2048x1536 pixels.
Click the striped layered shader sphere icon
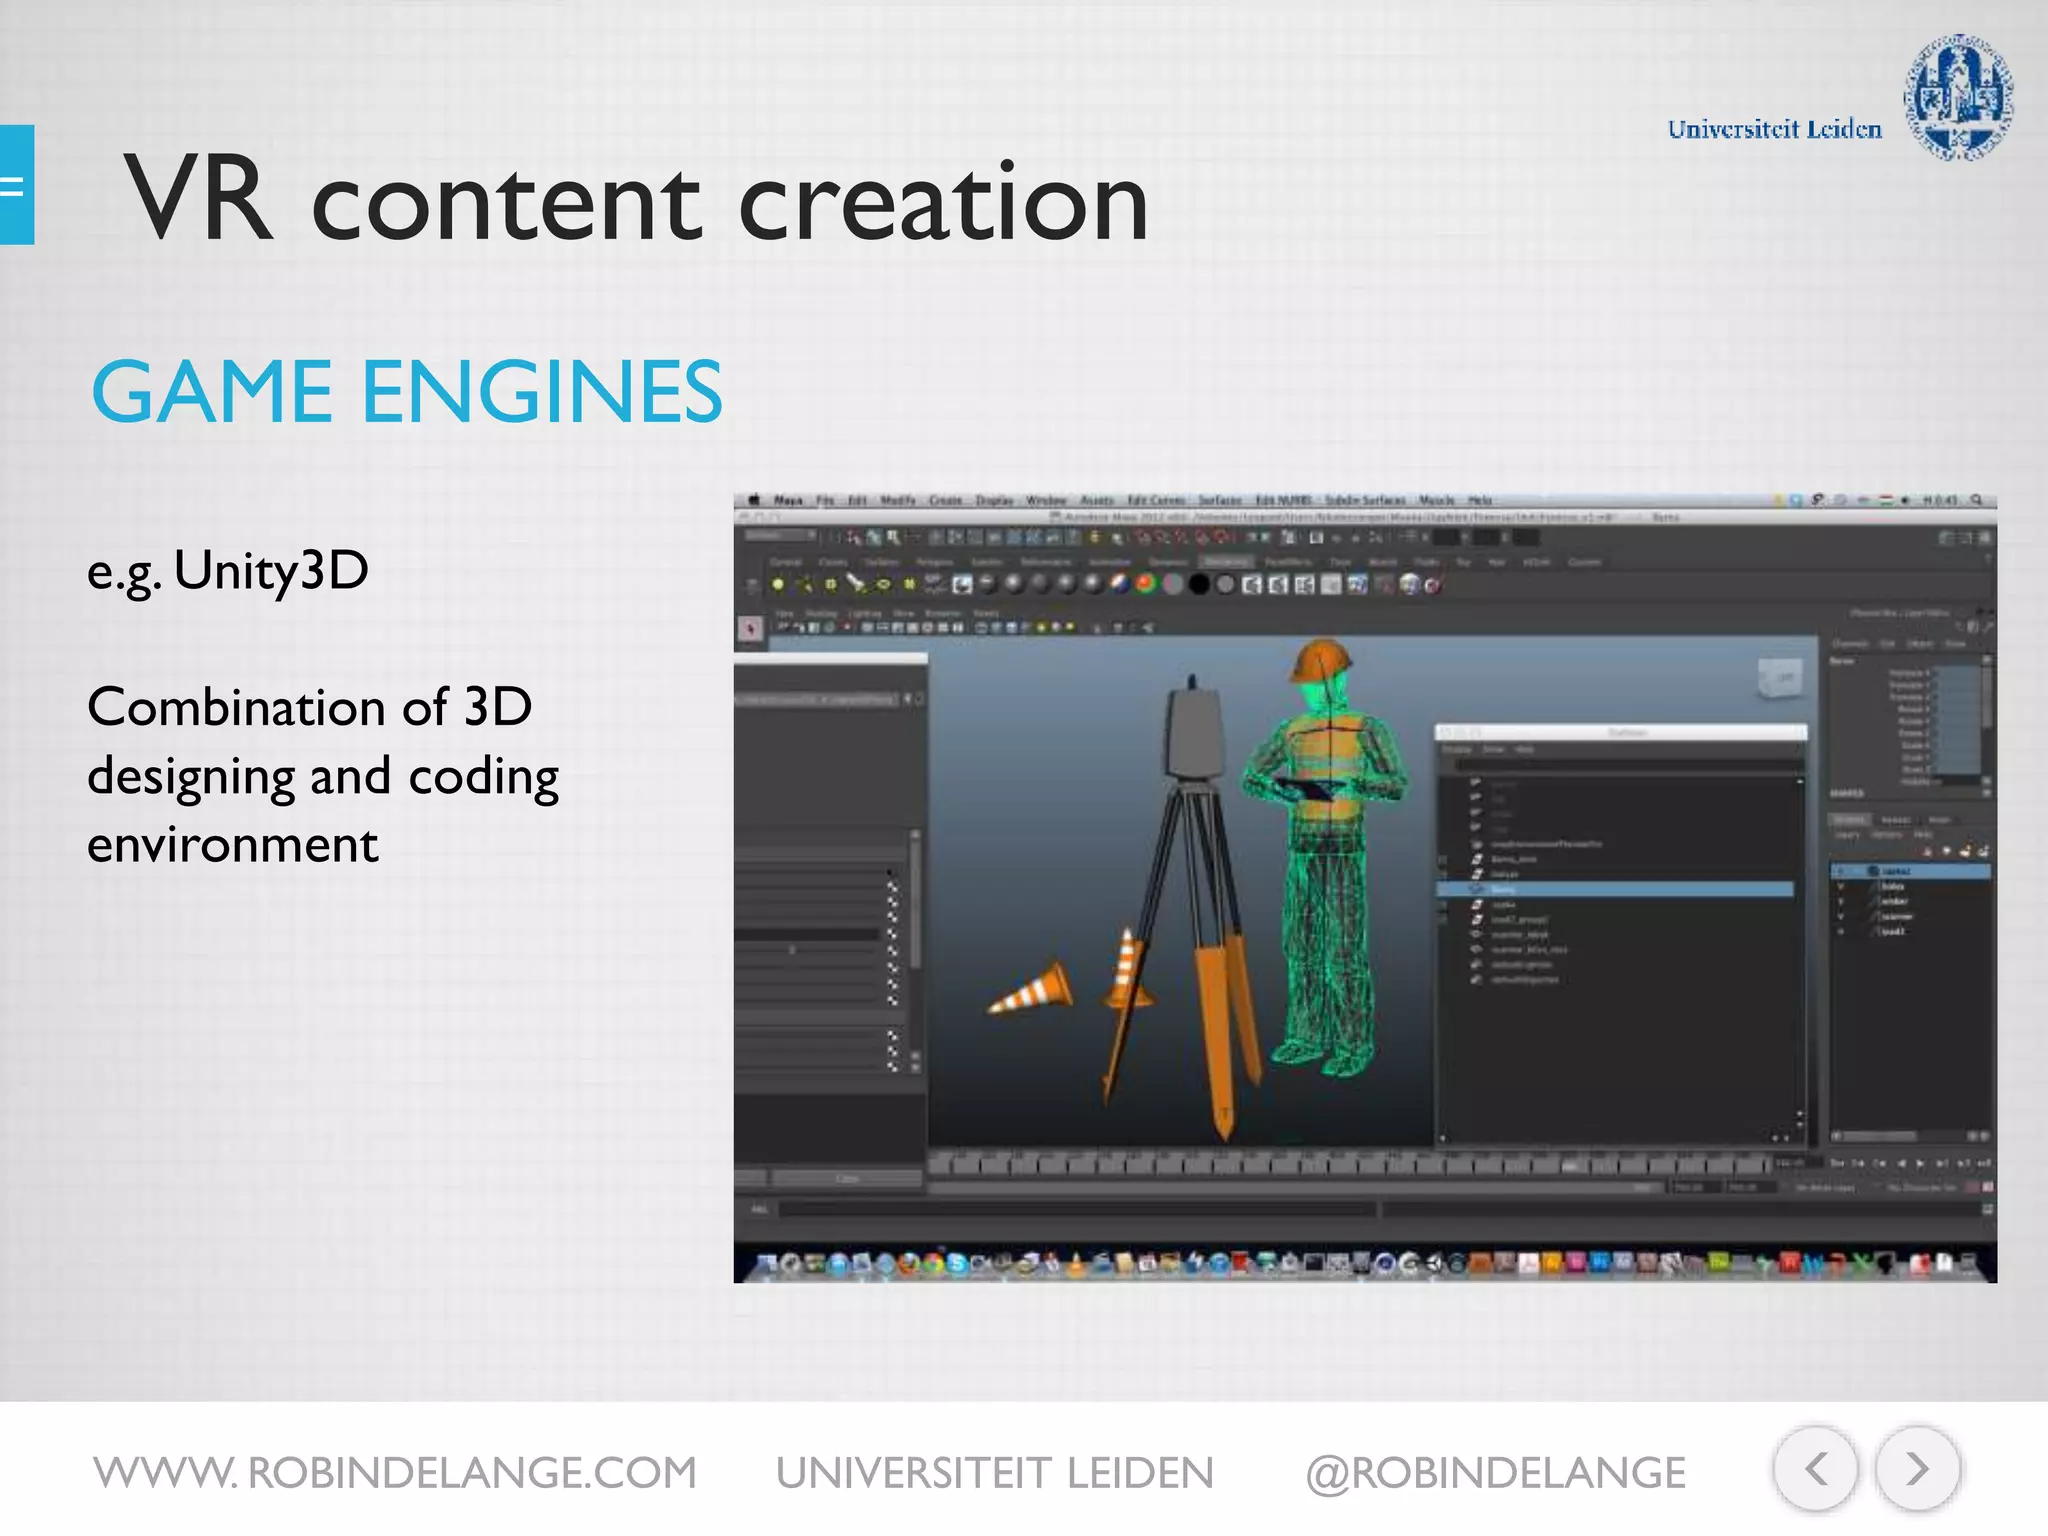click(1120, 584)
